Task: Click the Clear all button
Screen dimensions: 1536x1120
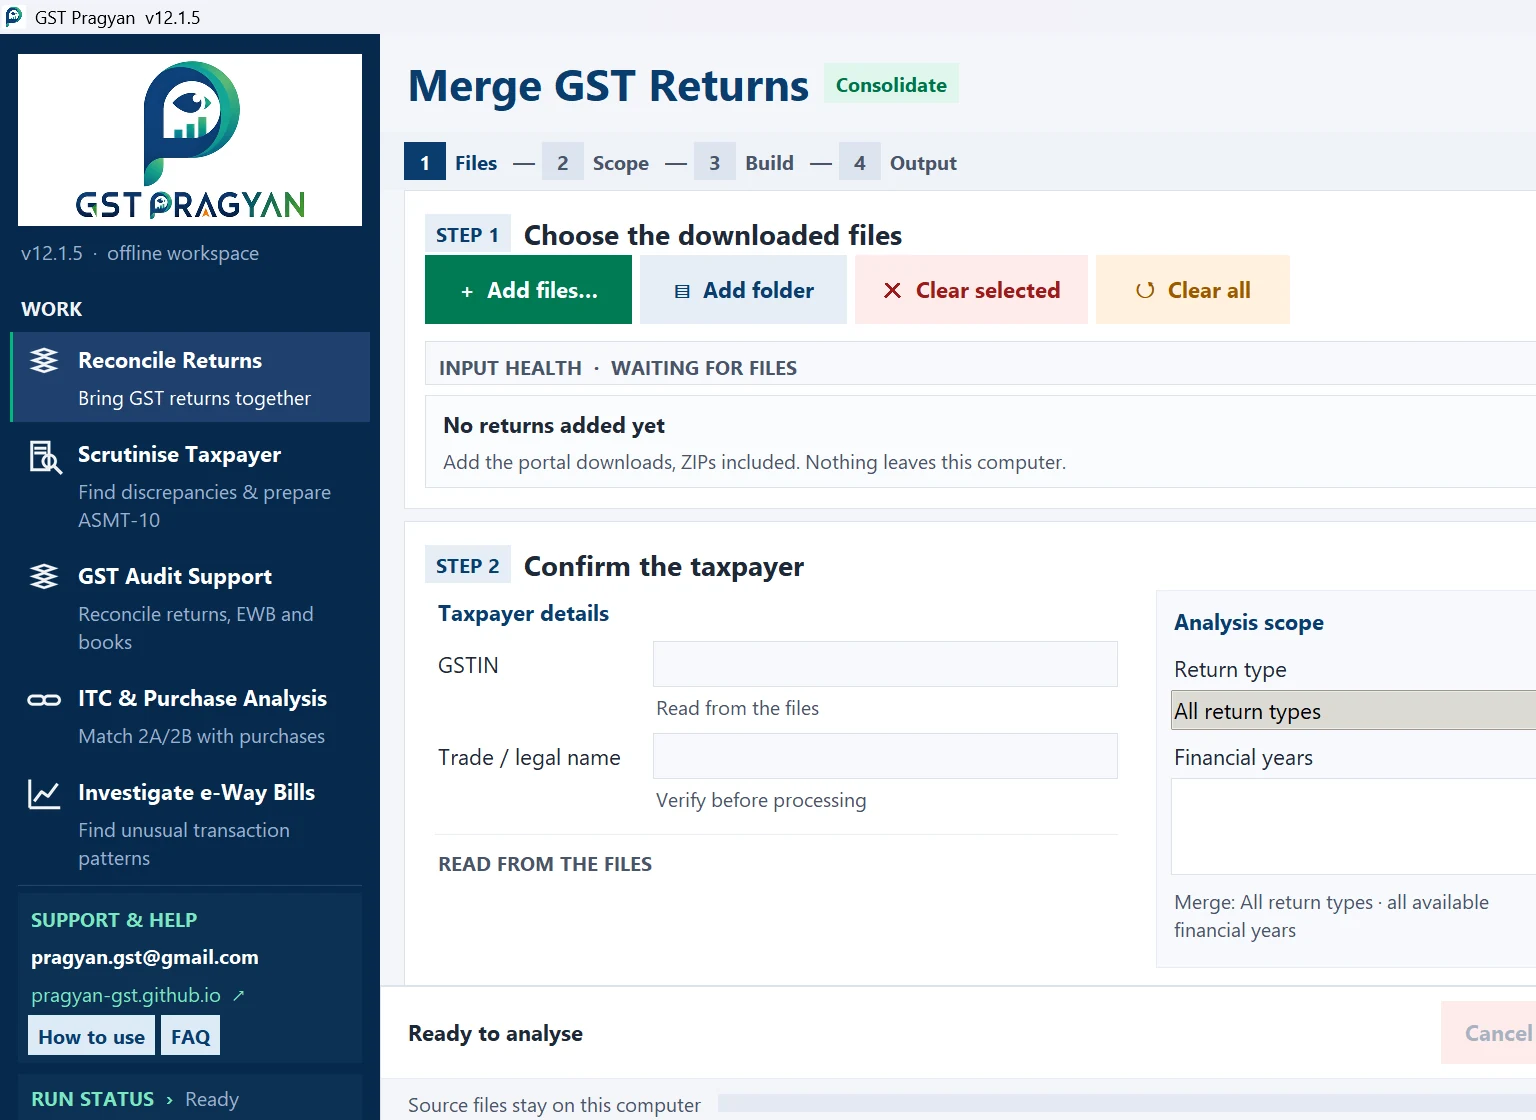Action: [x=1193, y=290]
